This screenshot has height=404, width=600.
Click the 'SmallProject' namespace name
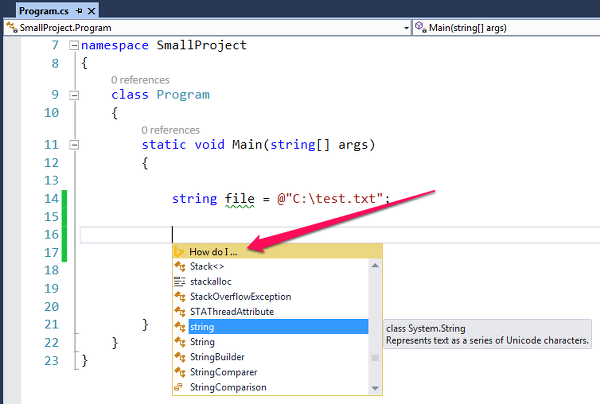[202, 45]
